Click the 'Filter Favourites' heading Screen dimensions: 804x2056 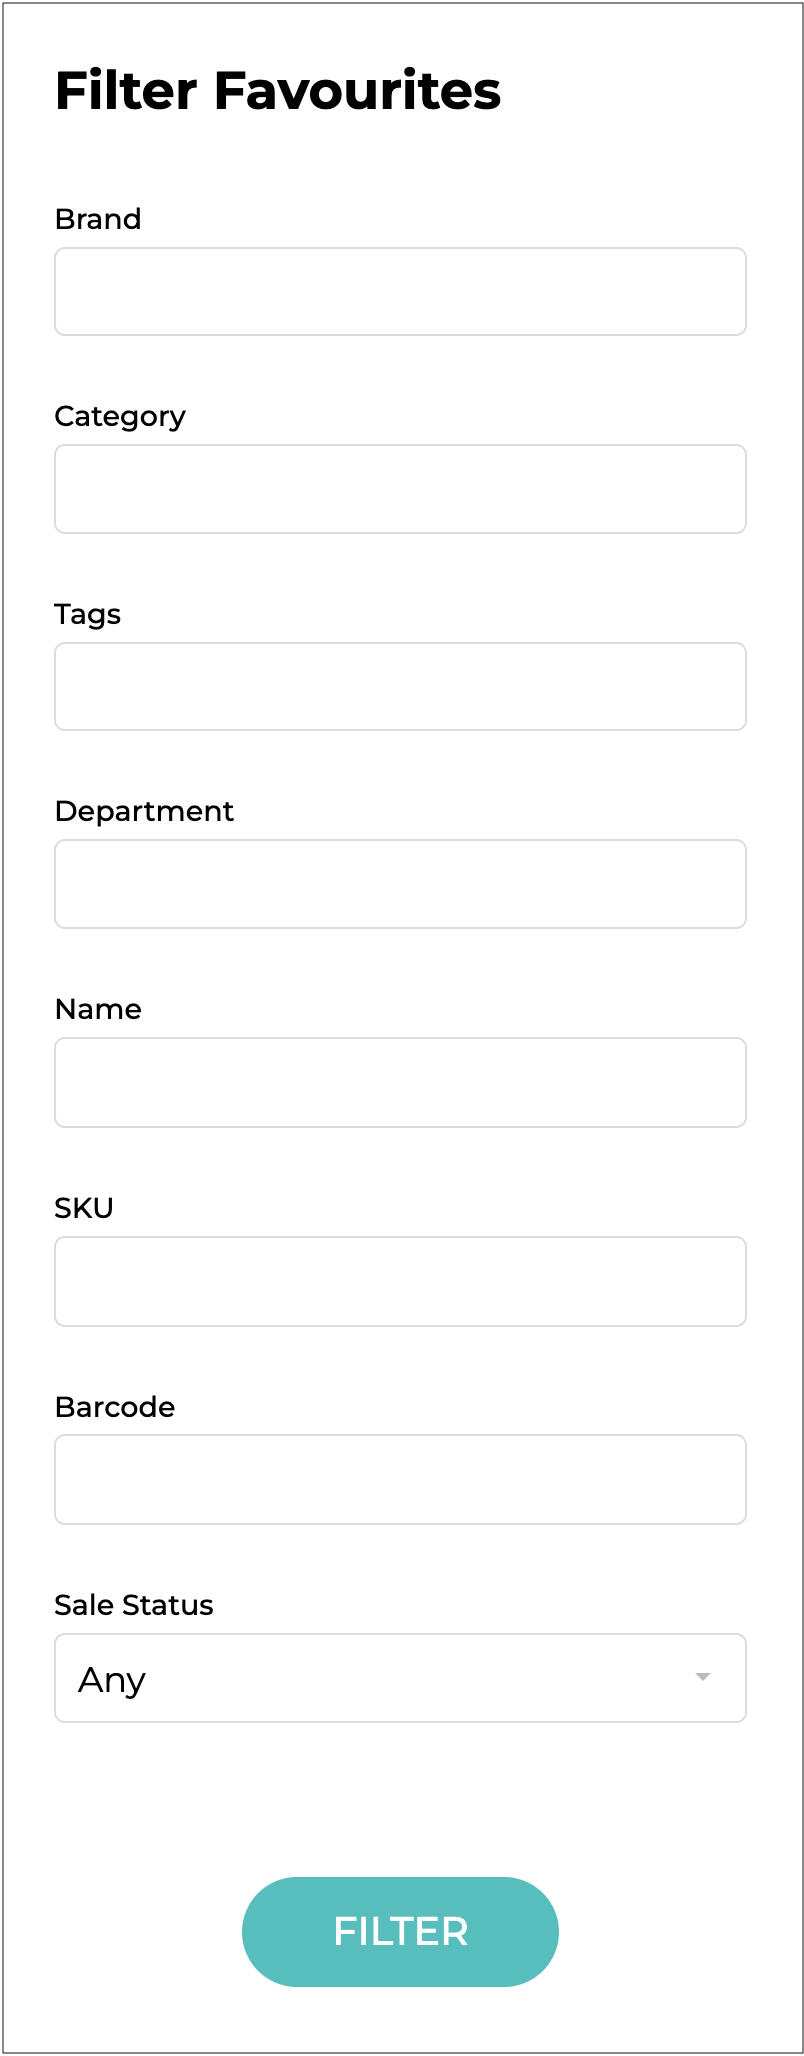click(278, 91)
